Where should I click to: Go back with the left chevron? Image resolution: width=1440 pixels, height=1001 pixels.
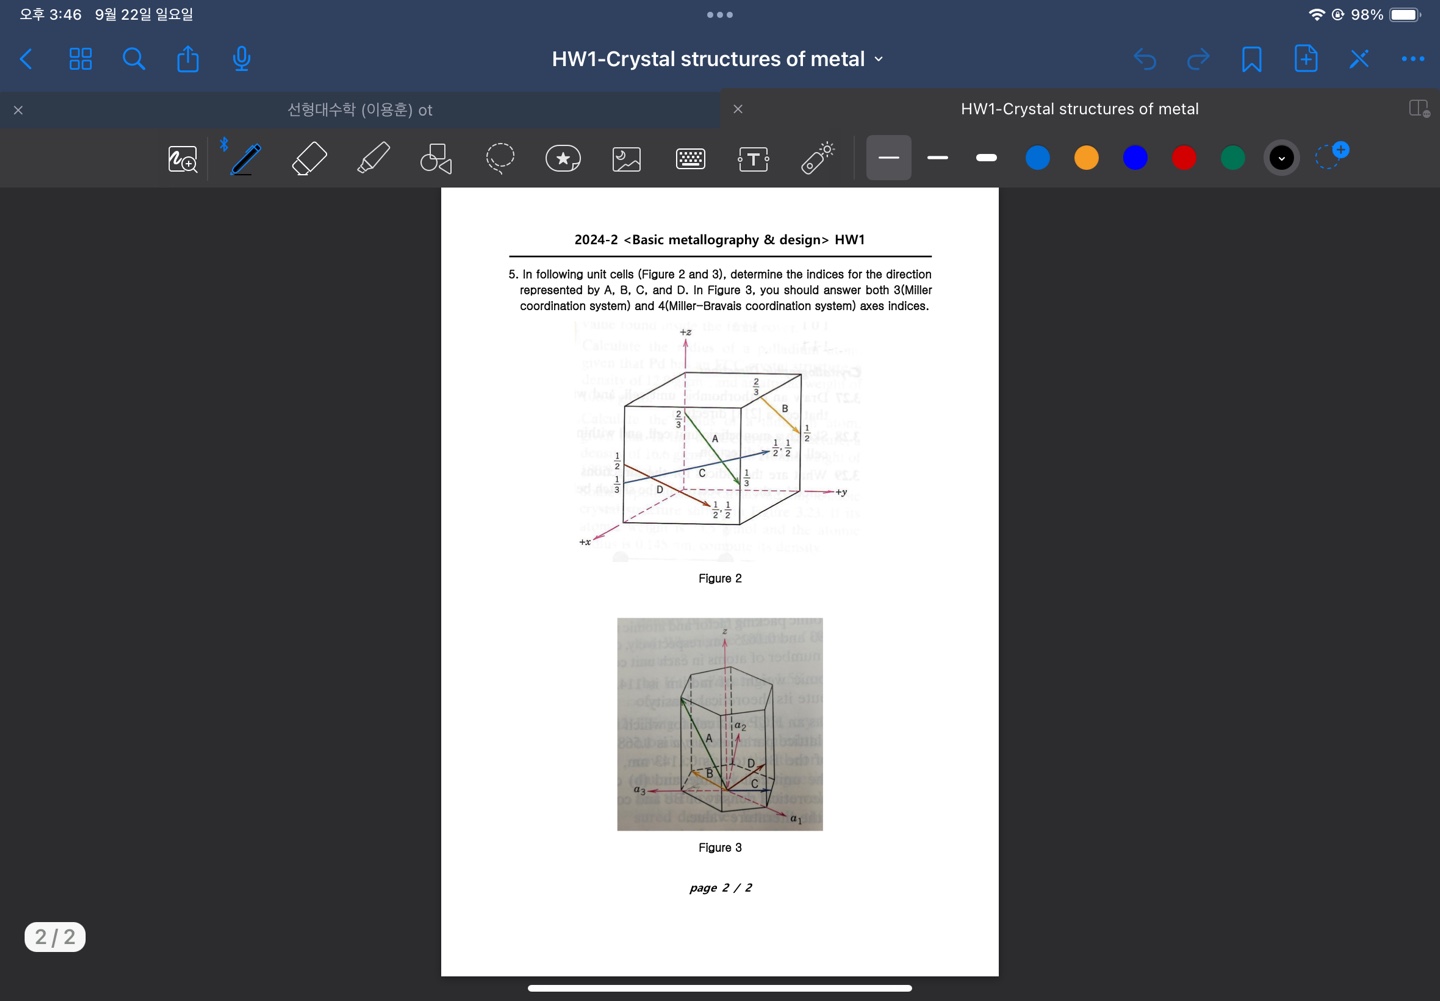(27, 59)
